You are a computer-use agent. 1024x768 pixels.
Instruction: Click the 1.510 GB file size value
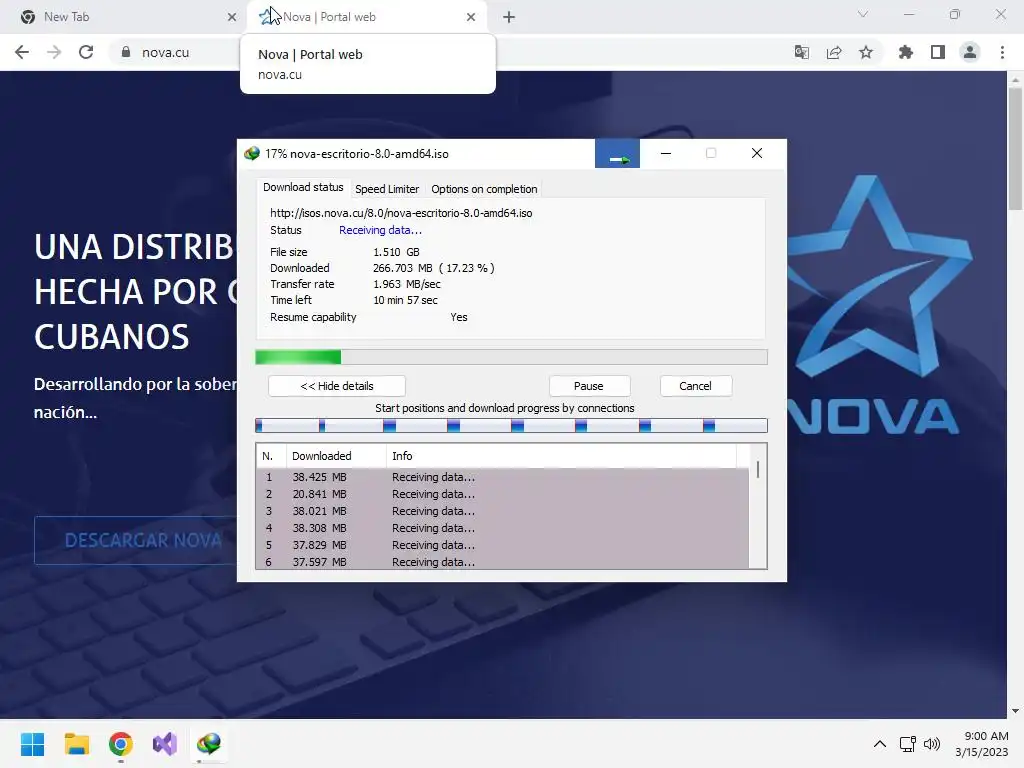point(396,252)
